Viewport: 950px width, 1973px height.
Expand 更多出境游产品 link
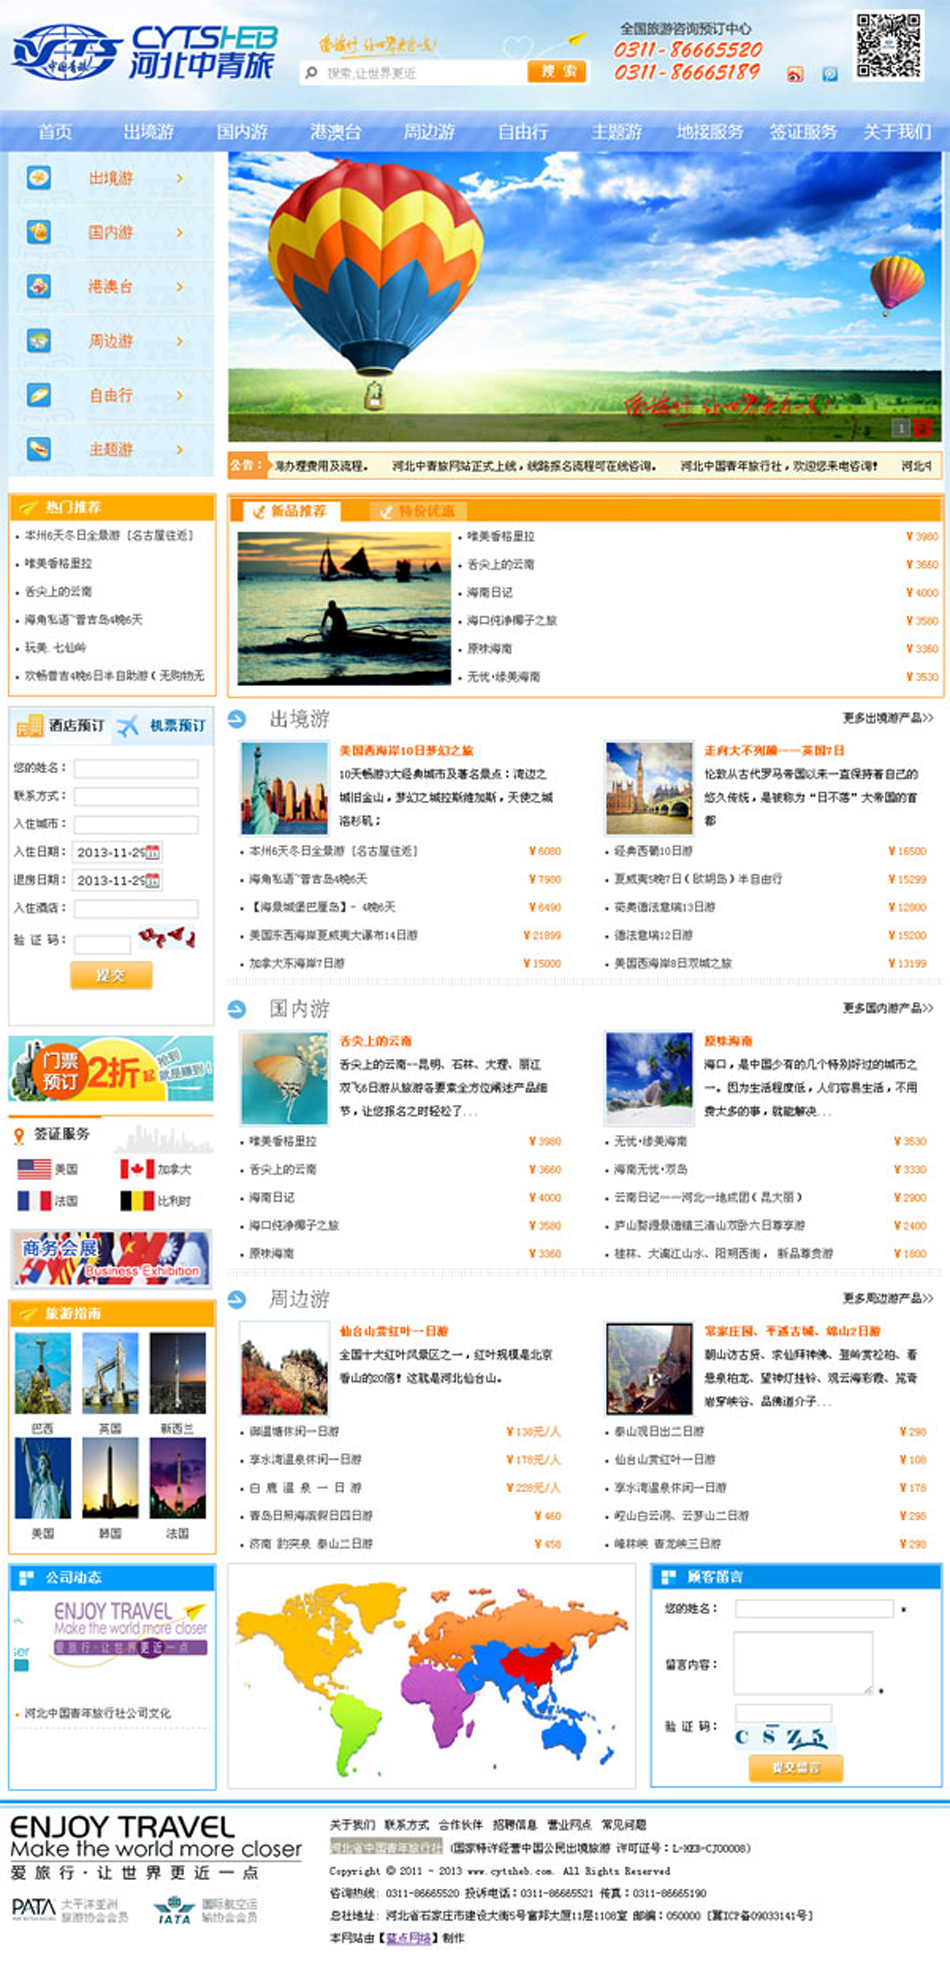point(887,718)
